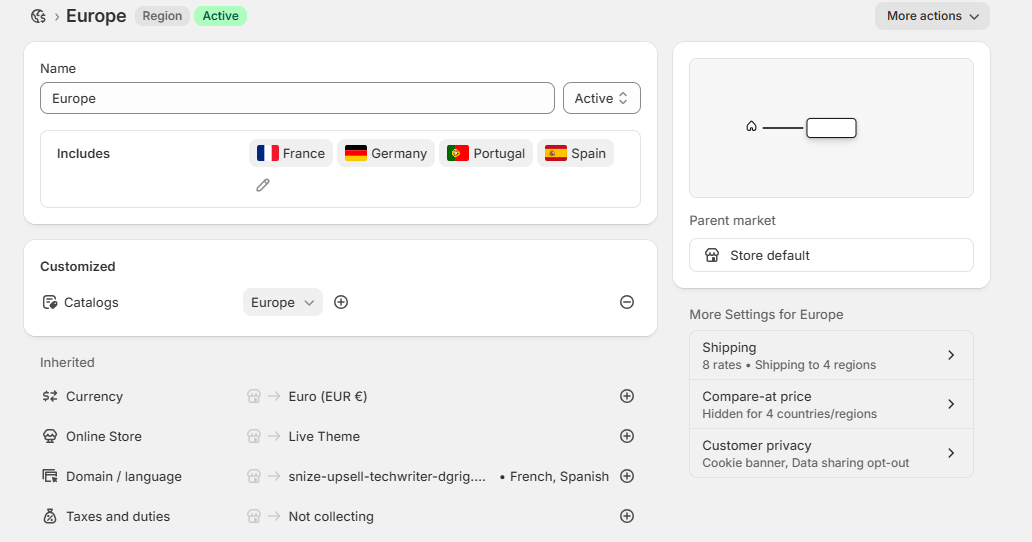1032x542 pixels.
Task: Customize Online Store with its plus icon
Action: [627, 436]
